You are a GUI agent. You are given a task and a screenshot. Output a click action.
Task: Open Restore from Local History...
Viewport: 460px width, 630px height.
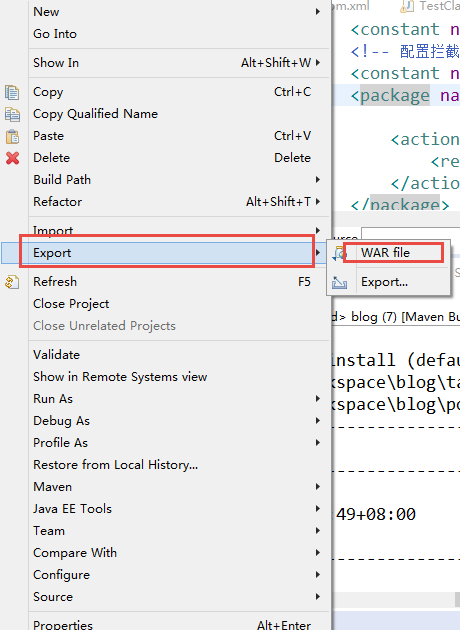(116, 465)
